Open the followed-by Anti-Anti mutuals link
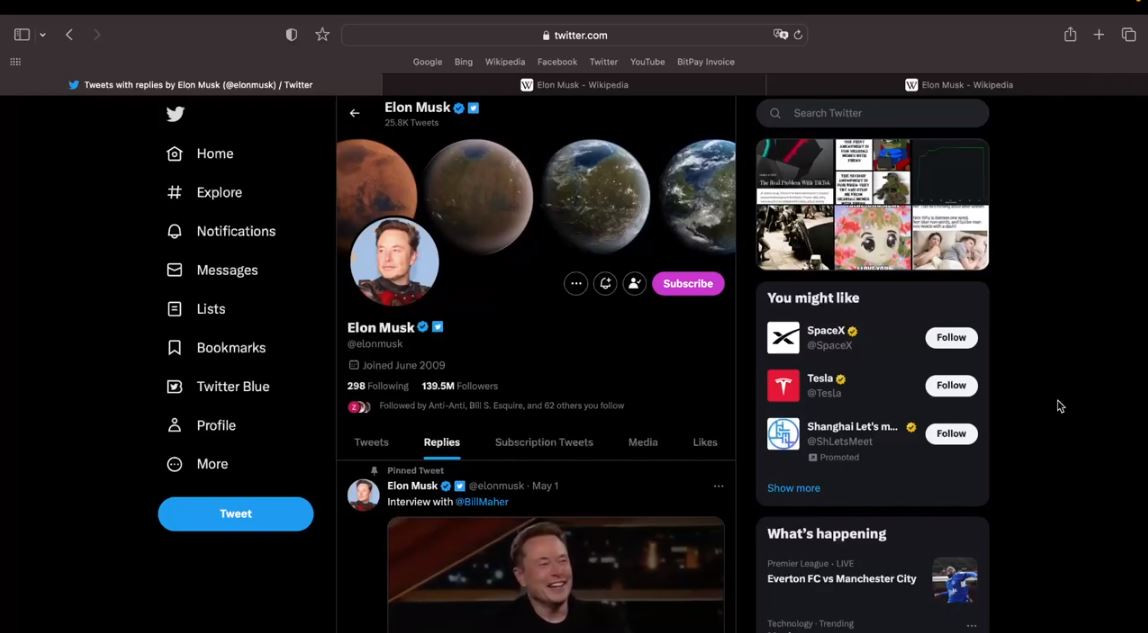This screenshot has height=633, width=1148. (x=502, y=405)
